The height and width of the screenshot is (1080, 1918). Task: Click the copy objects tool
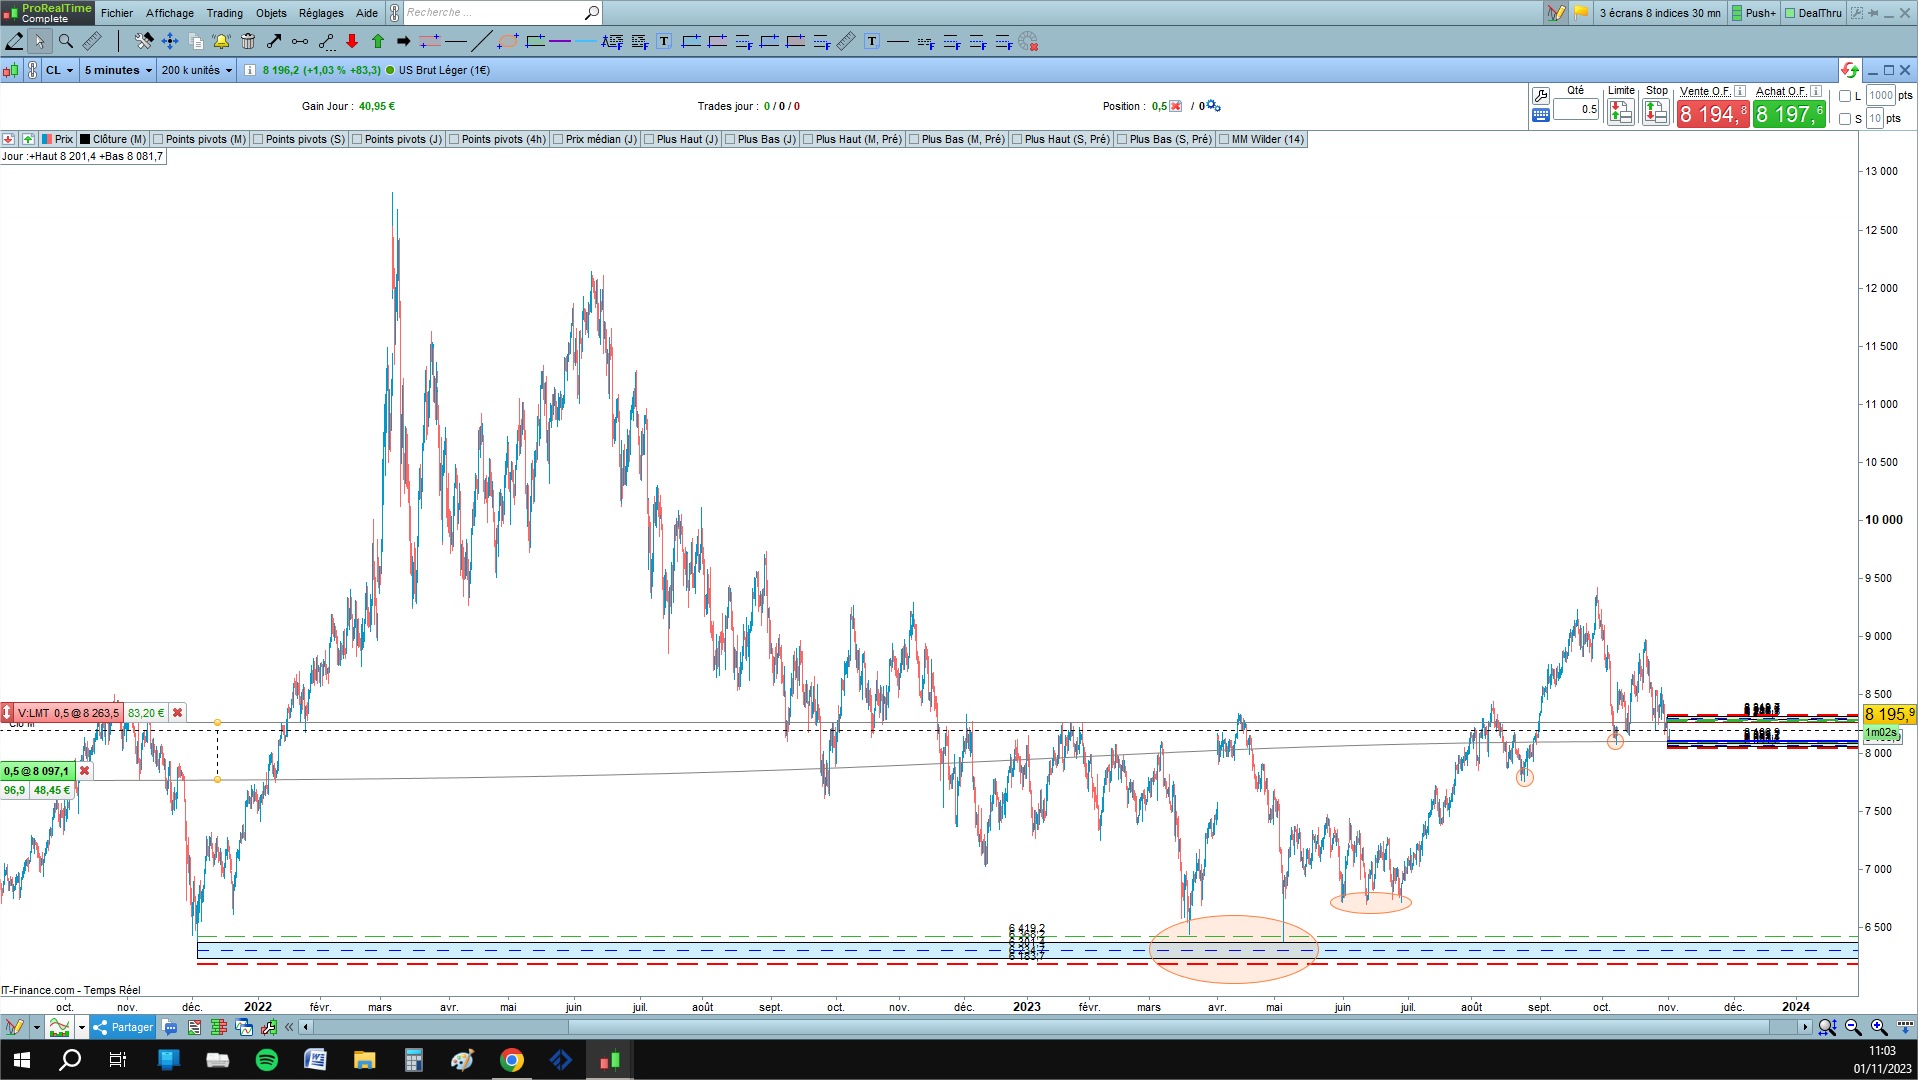(x=196, y=41)
